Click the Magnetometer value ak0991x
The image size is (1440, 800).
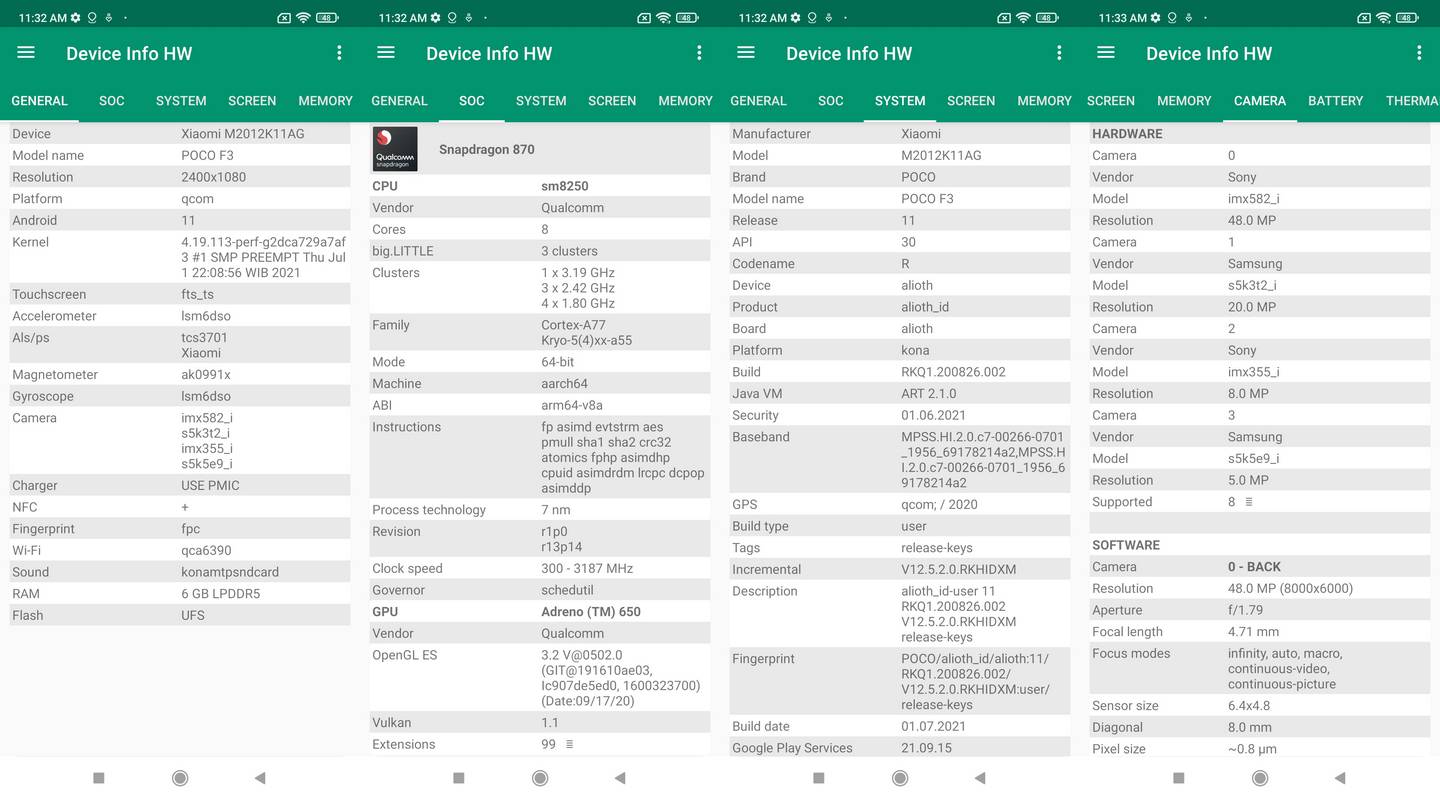[x=206, y=375]
